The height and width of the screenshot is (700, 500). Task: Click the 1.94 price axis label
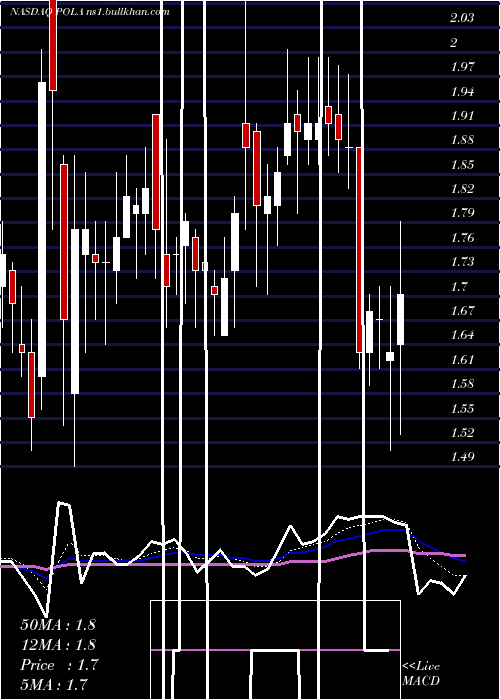[462, 92]
